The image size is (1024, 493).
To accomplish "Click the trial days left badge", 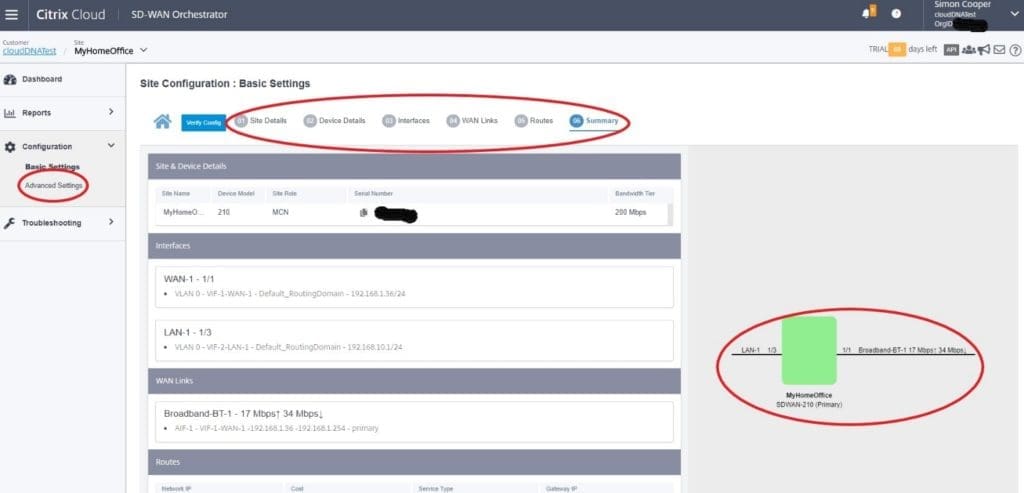I will 897,50.
